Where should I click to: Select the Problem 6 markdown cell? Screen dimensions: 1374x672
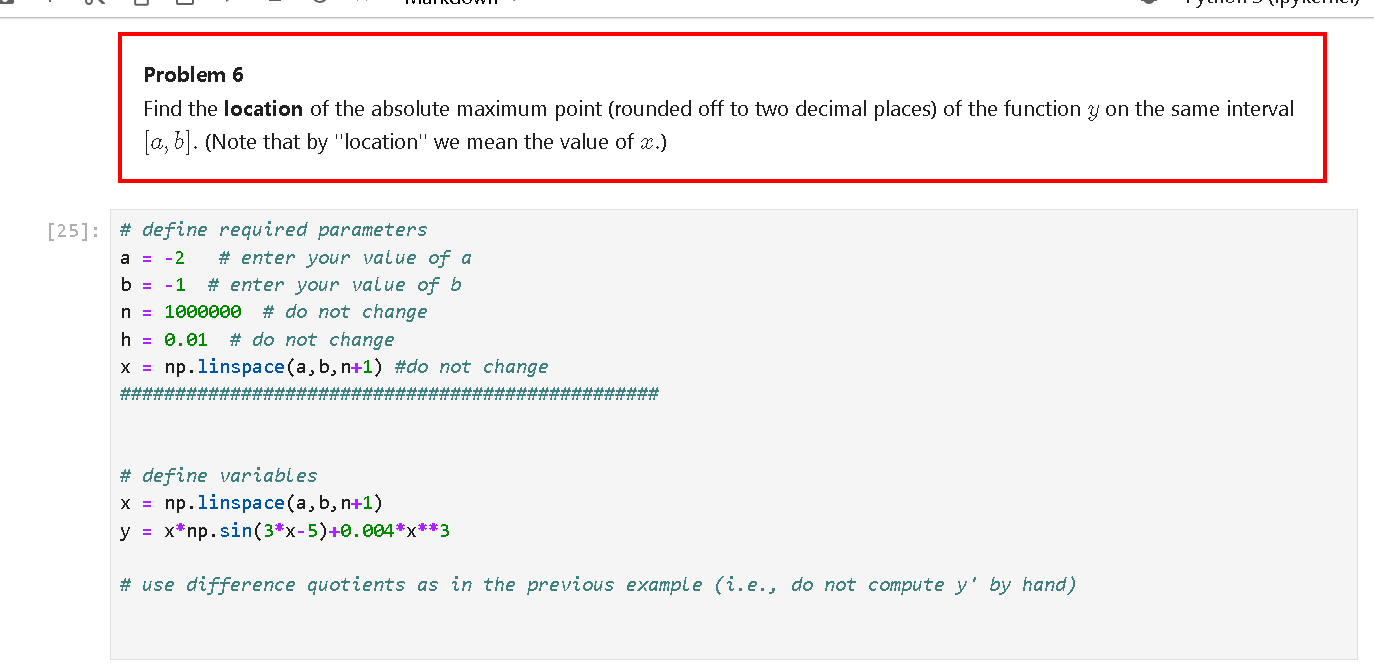tap(700, 110)
